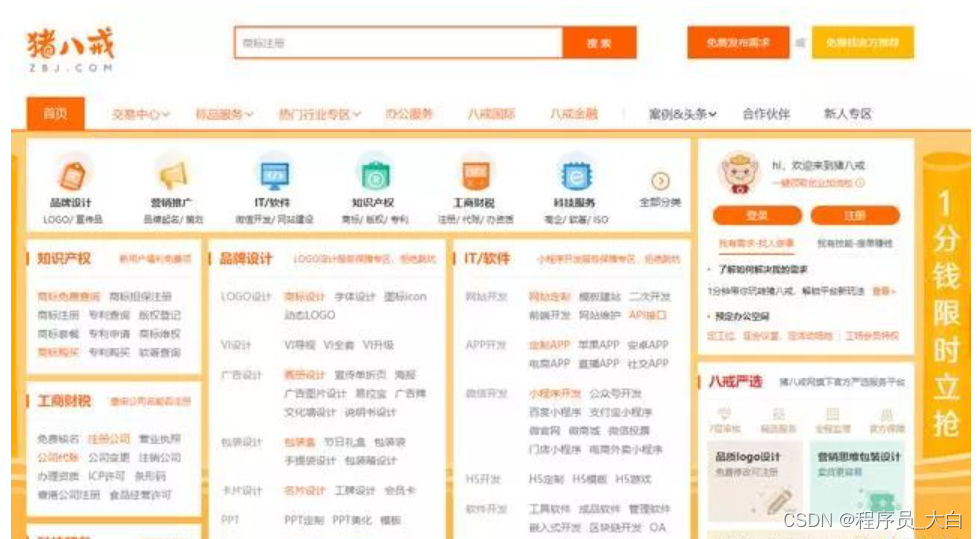977x539 pixels.
Task: Open the 营业执照 link
Action: tap(160, 439)
